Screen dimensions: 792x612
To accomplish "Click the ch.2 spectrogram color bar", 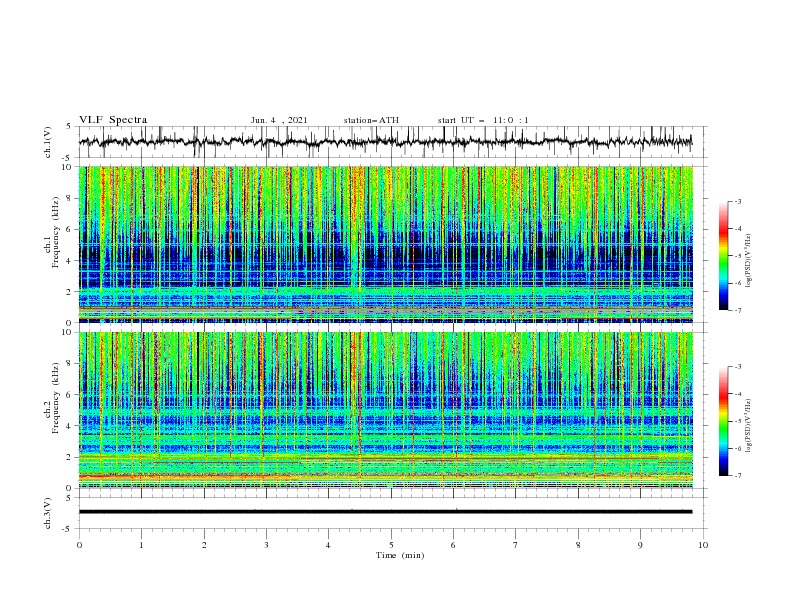I will tap(723, 421).
